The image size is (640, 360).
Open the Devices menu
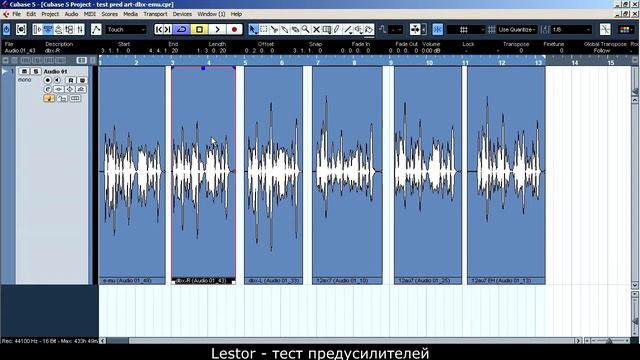tap(182, 14)
